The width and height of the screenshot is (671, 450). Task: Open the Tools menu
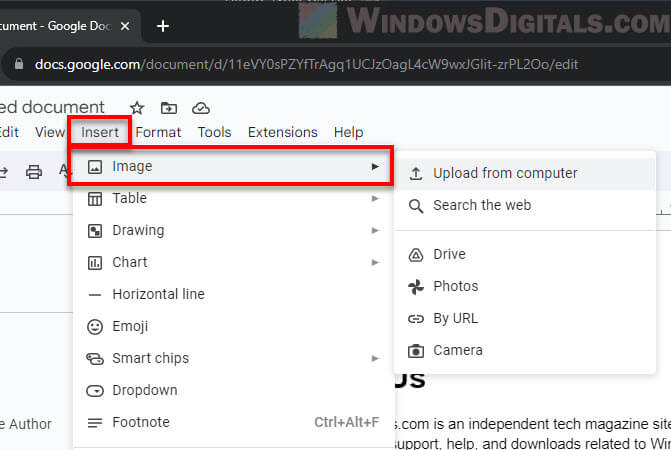point(214,132)
